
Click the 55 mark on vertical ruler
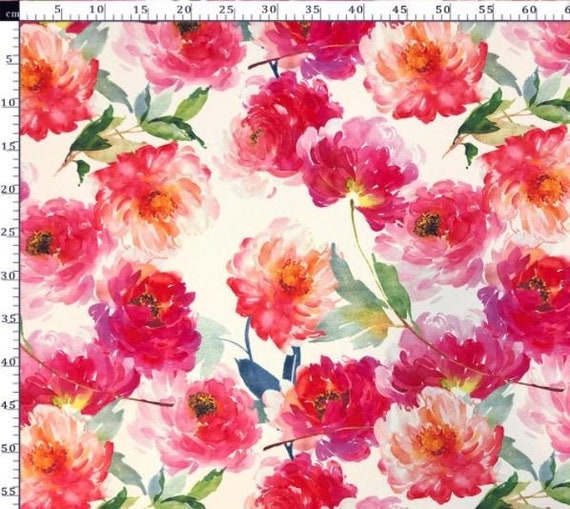click(9, 492)
